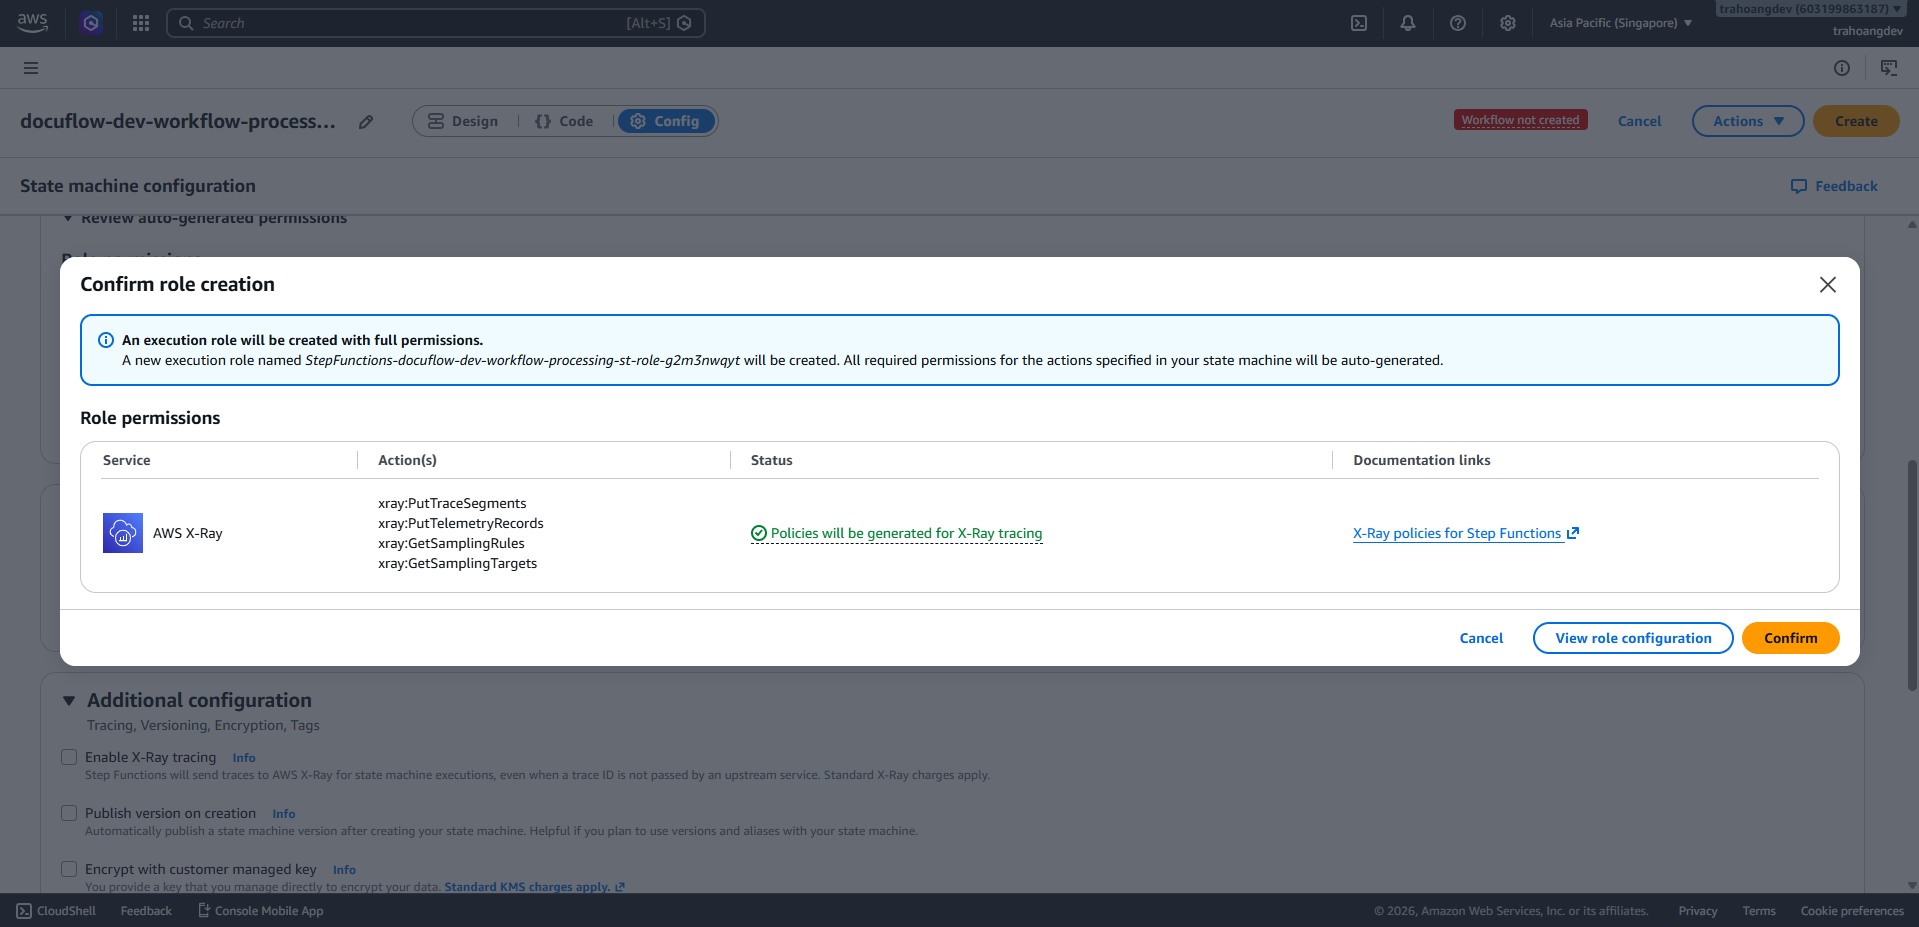Viewport: 1919px width, 927px height.
Task: Click the Privacy footer link
Action: click(x=1698, y=911)
